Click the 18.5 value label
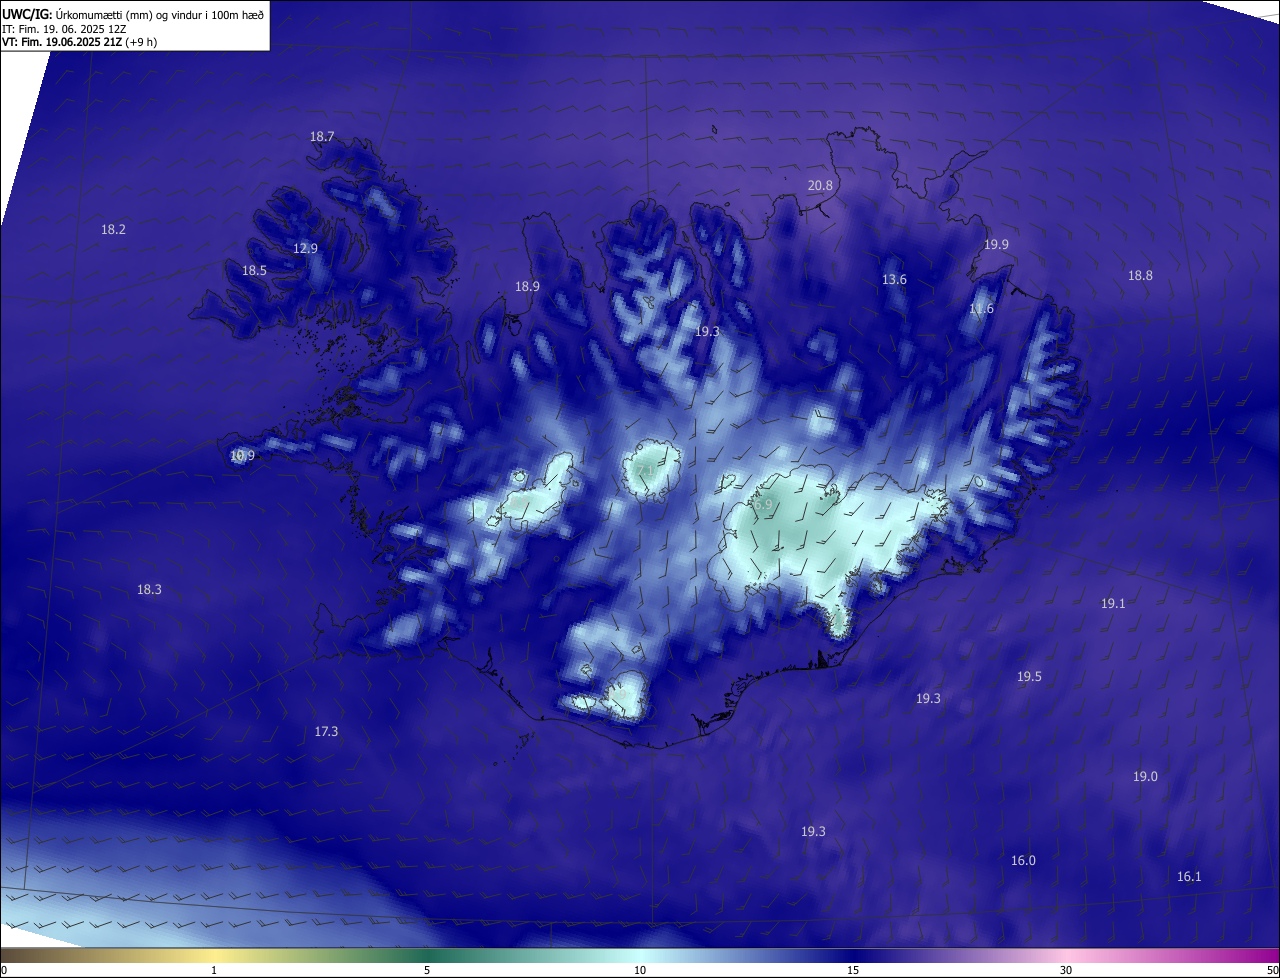The width and height of the screenshot is (1280, 978). click(x=254, y=271)
